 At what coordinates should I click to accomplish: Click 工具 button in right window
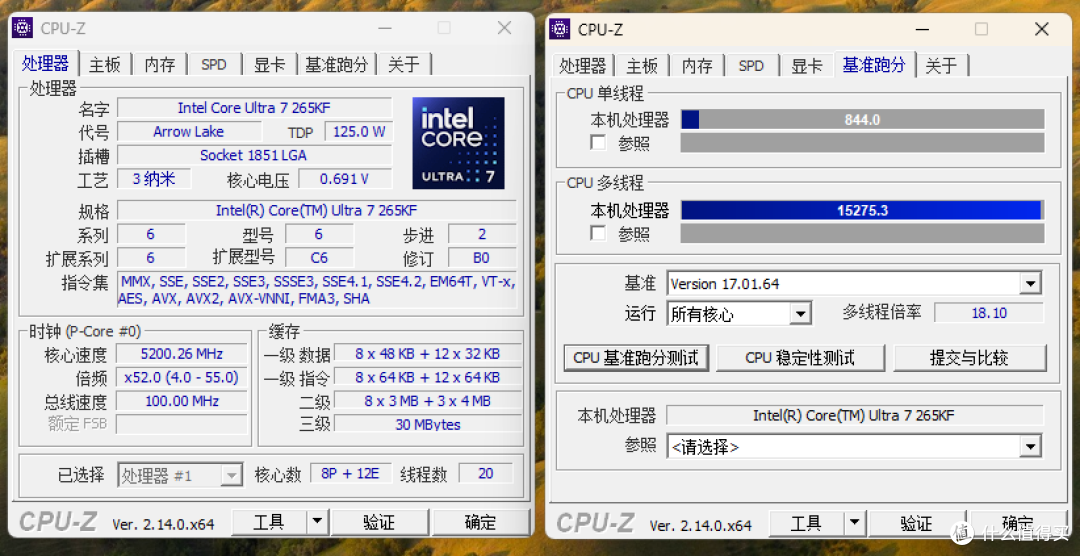(x=806, y=523)
